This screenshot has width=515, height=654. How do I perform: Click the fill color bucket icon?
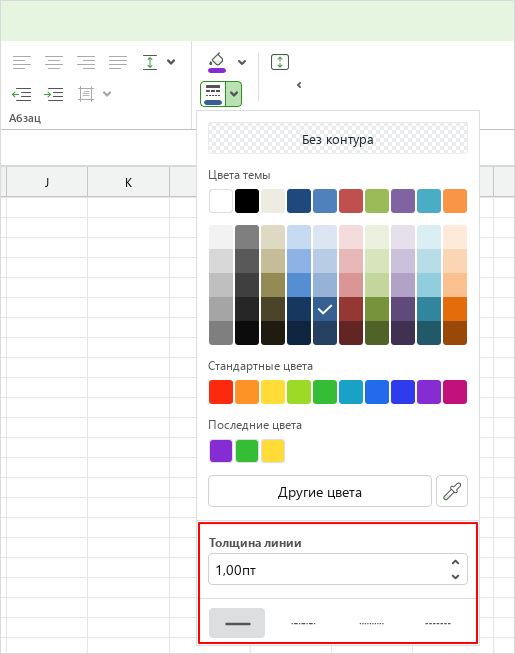217,62
